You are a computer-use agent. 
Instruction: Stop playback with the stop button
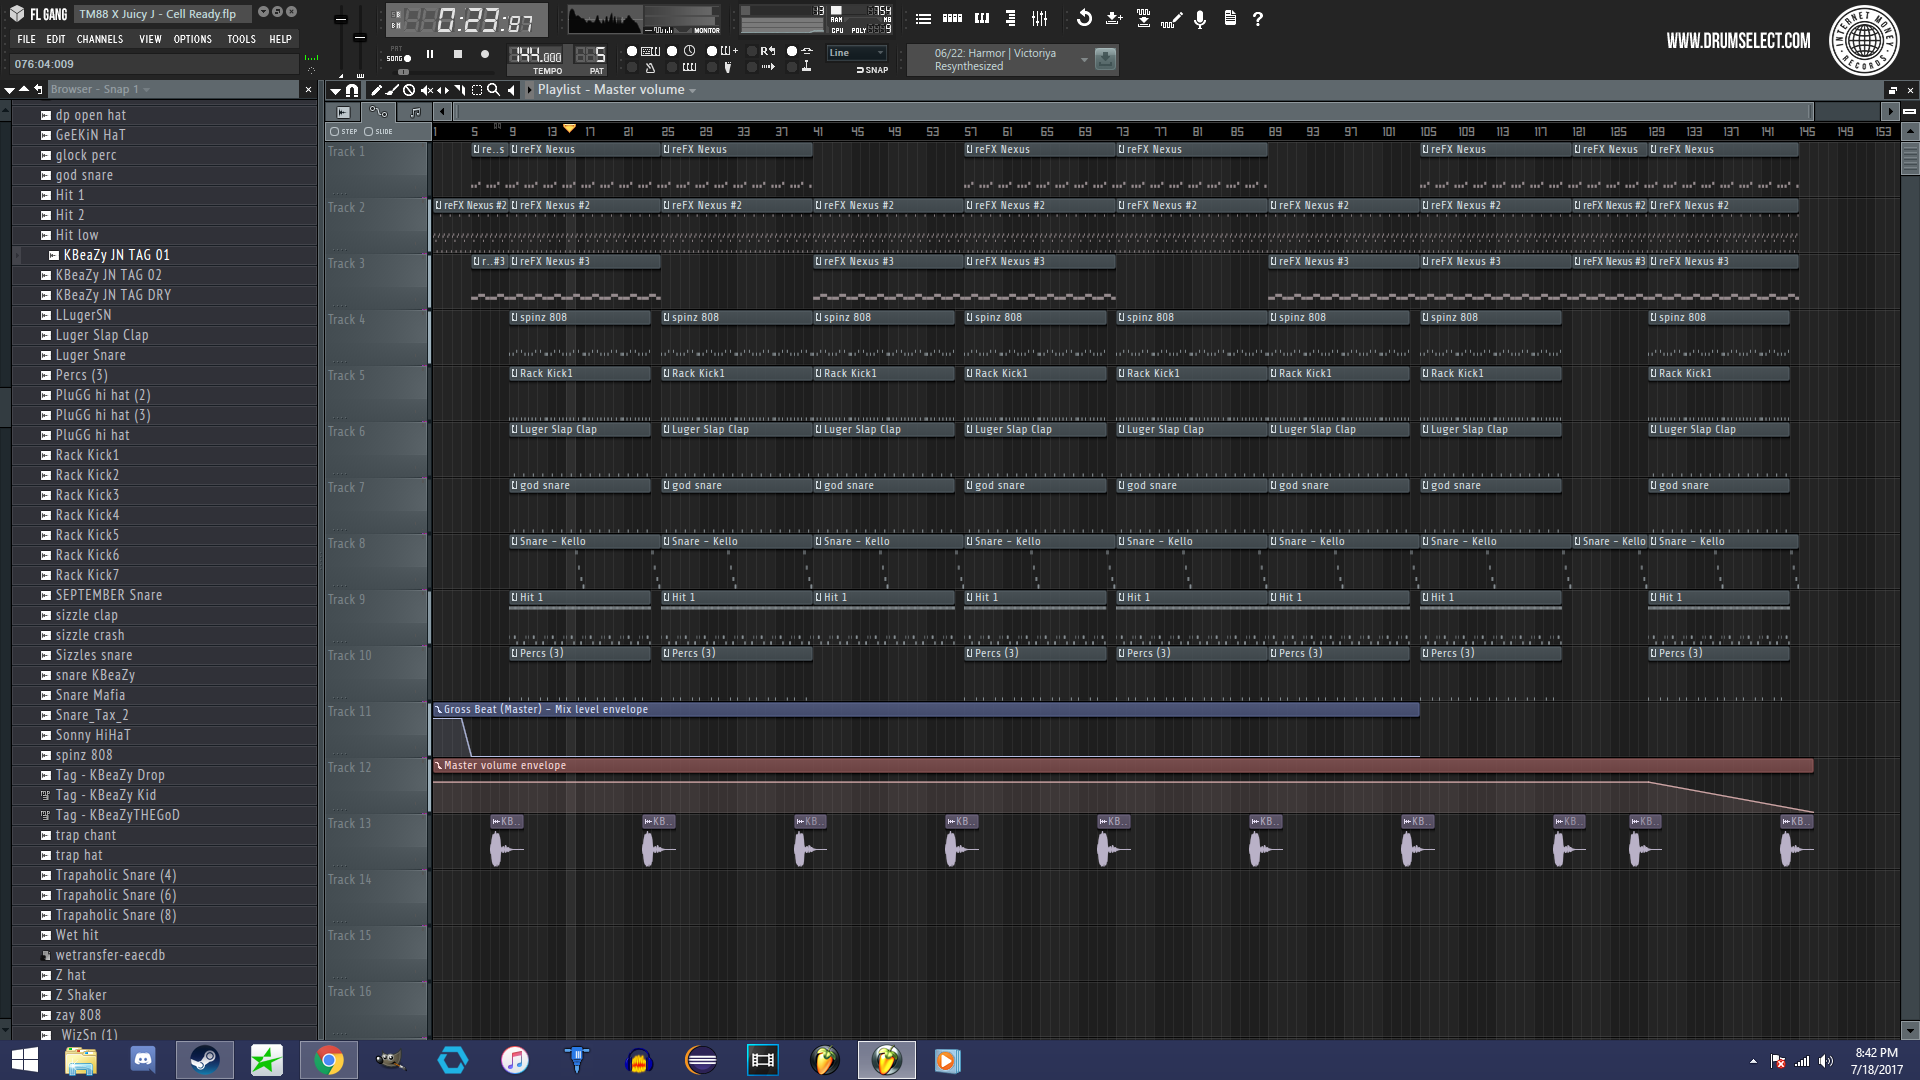[458, 54]
